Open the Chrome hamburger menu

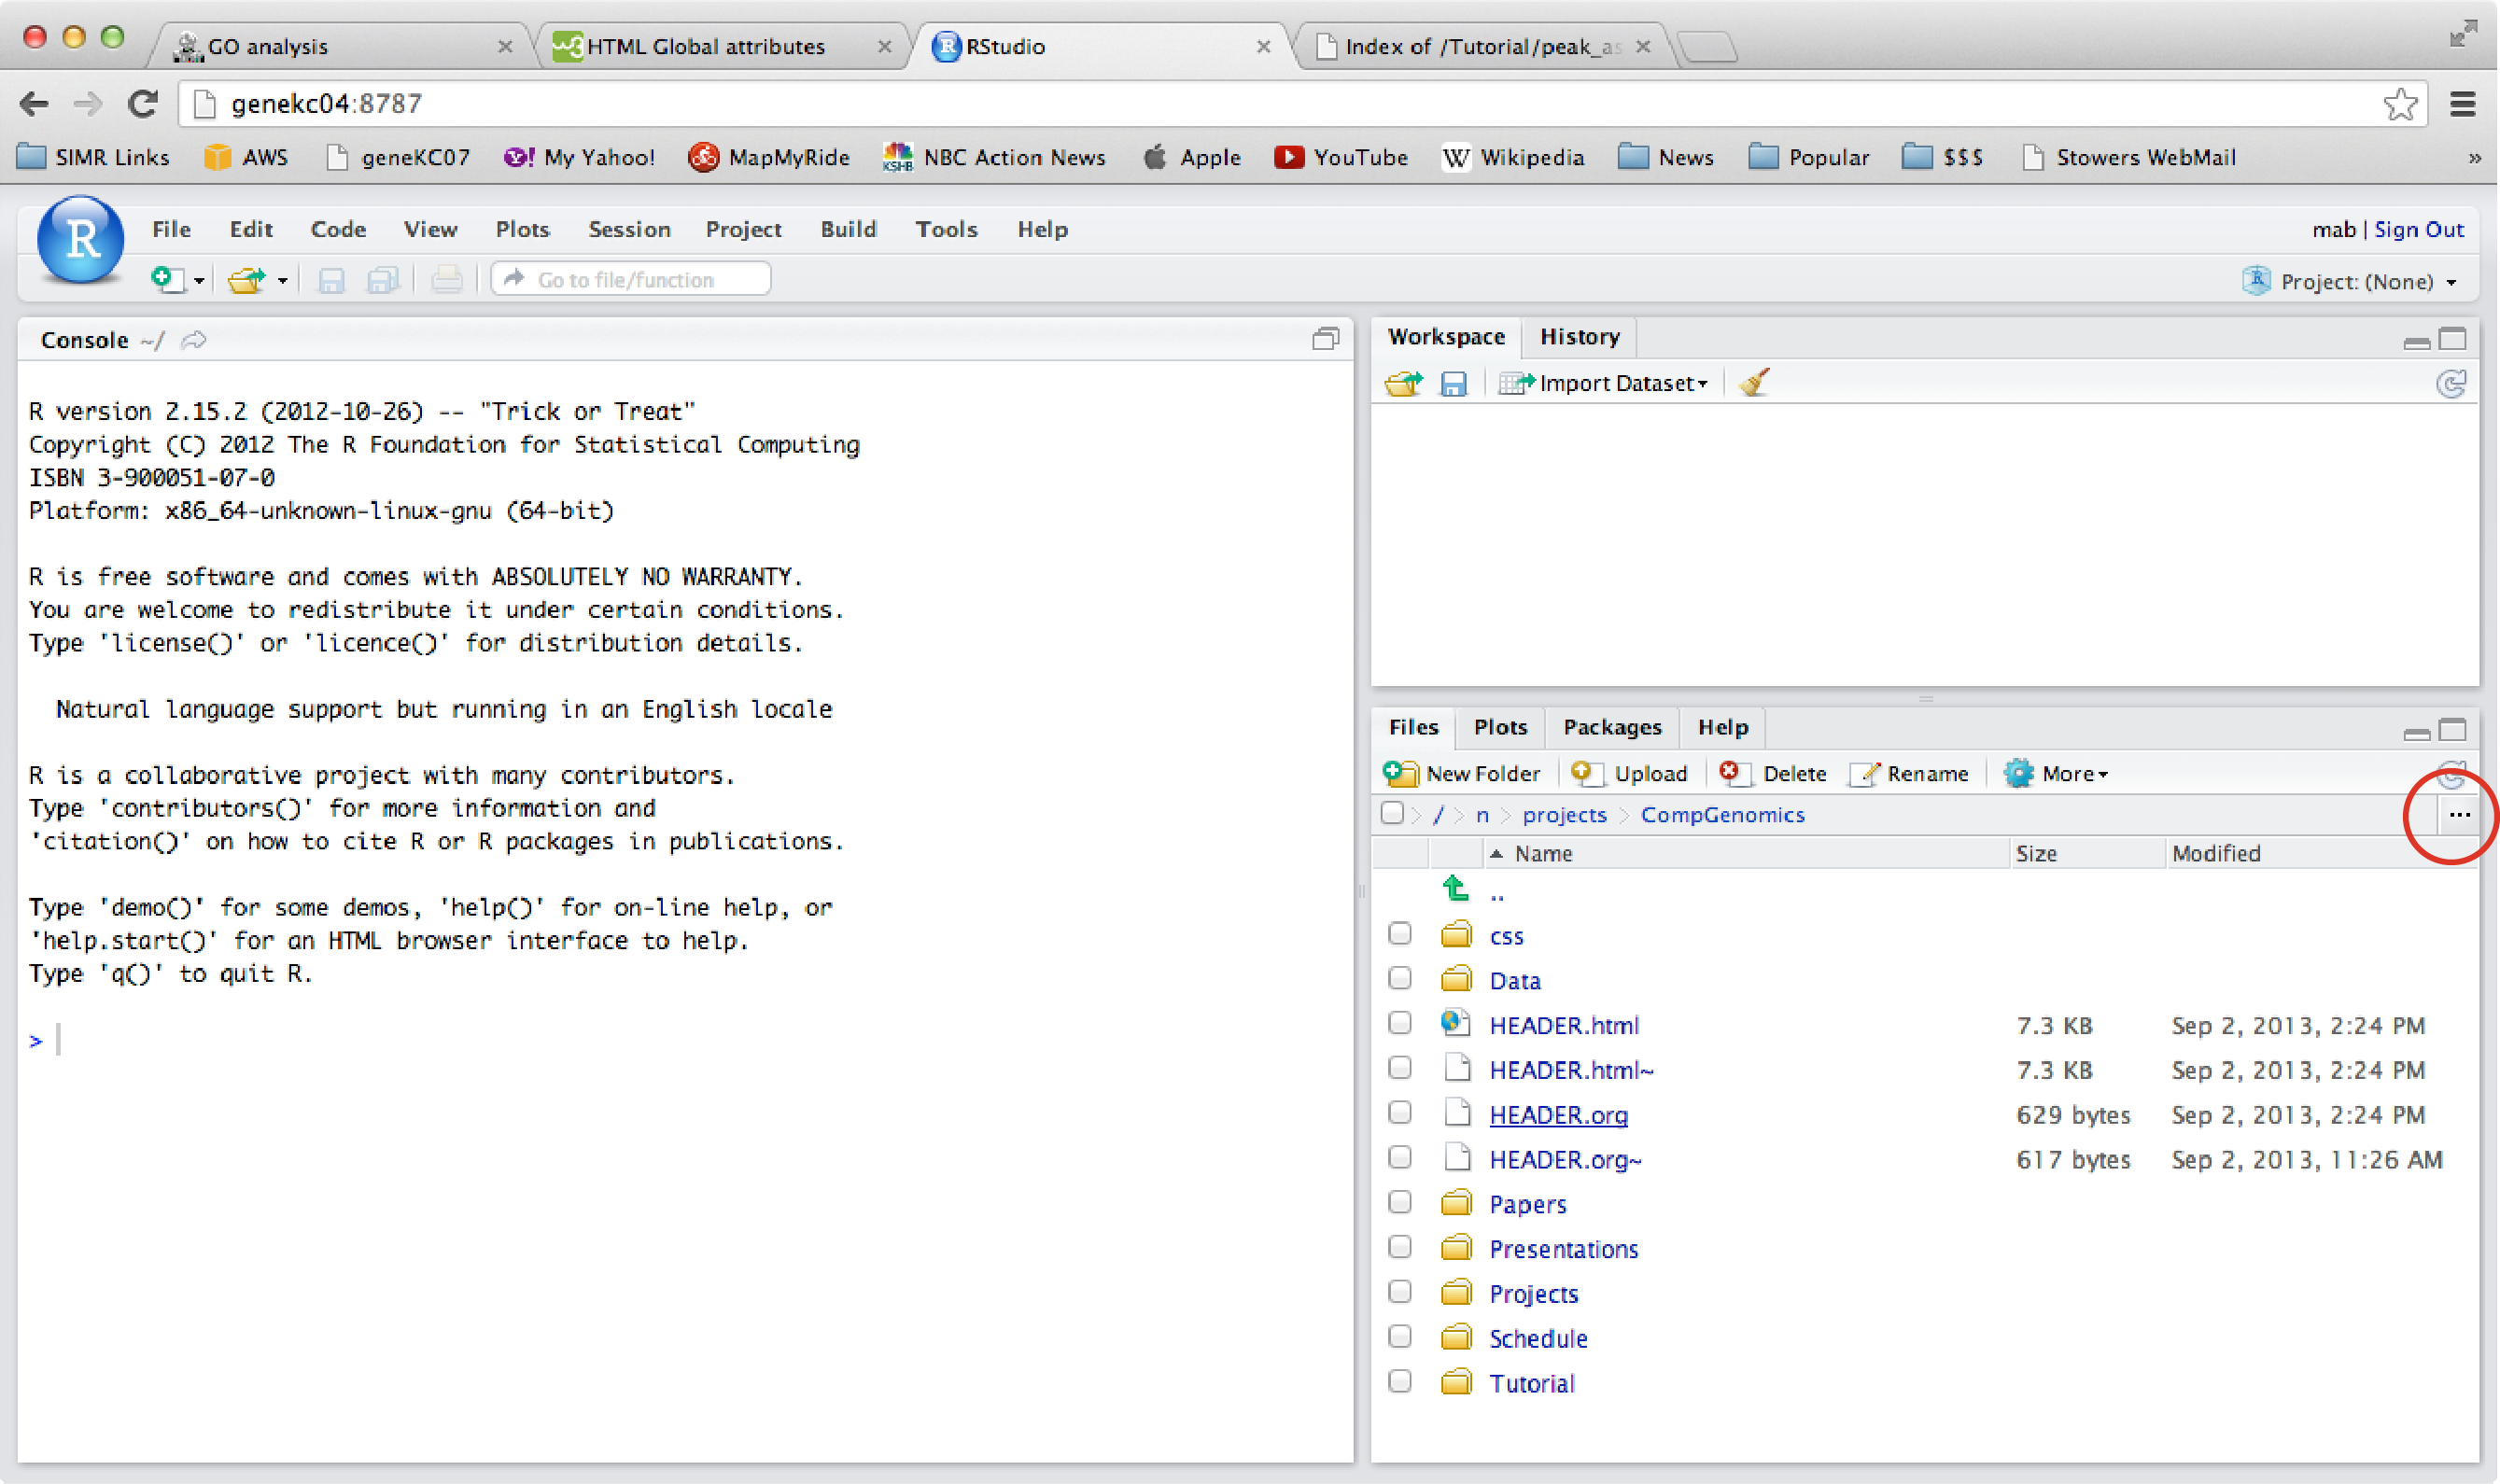2462,104
